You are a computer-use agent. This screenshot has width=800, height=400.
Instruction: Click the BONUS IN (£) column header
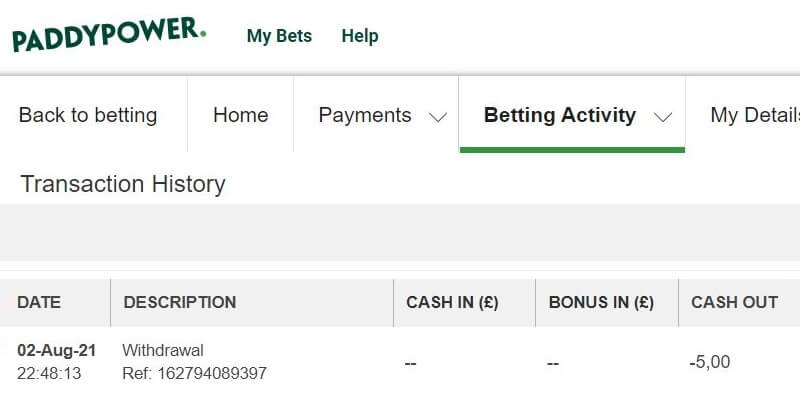point(601,302)
